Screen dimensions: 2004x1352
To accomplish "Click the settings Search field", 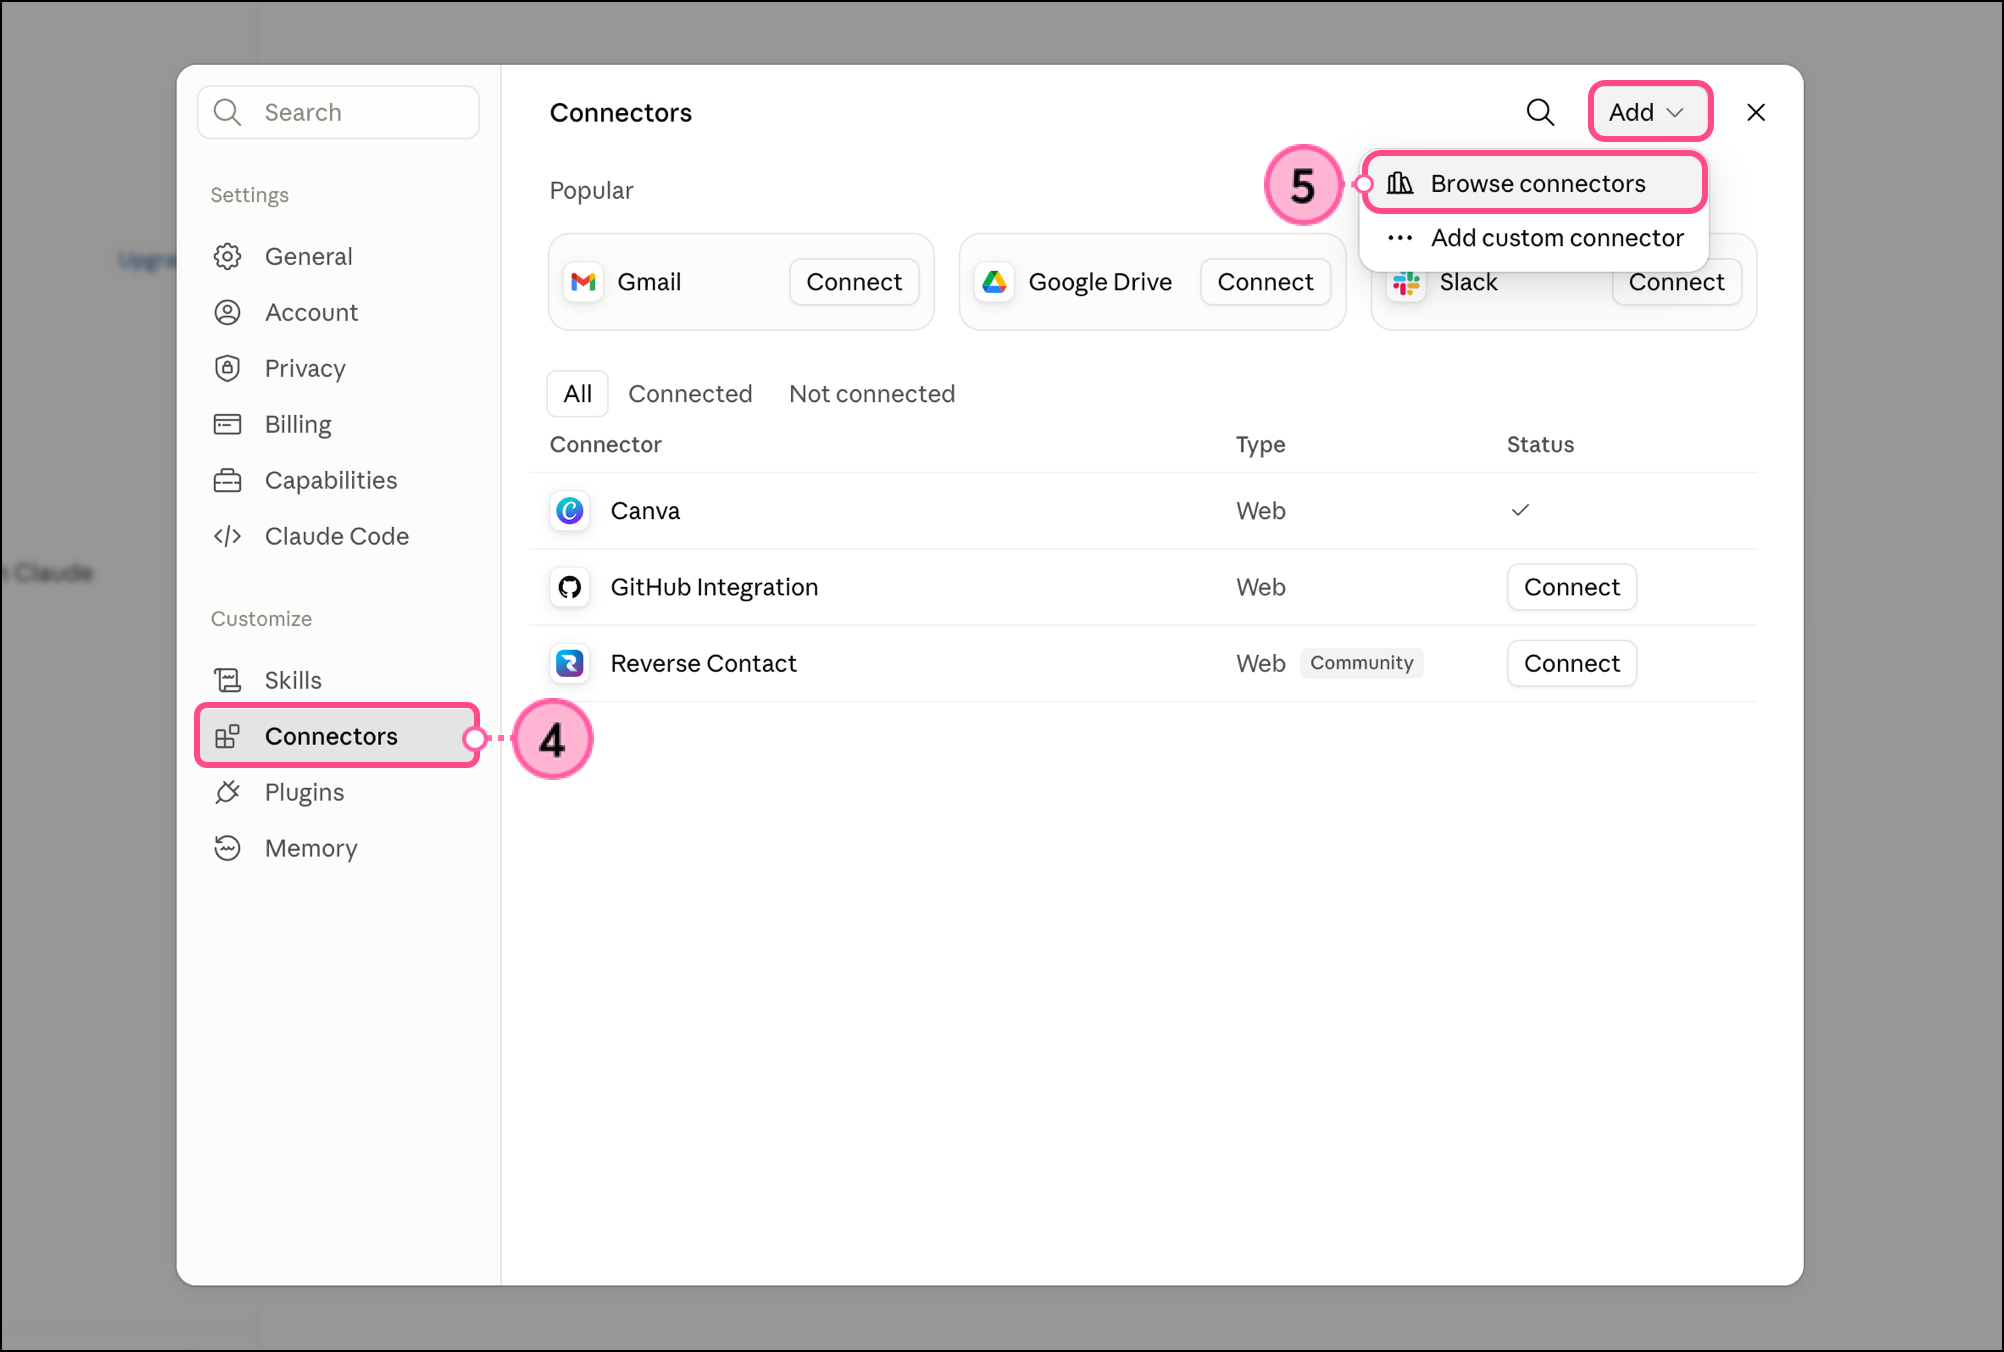I will pos(338,112).
